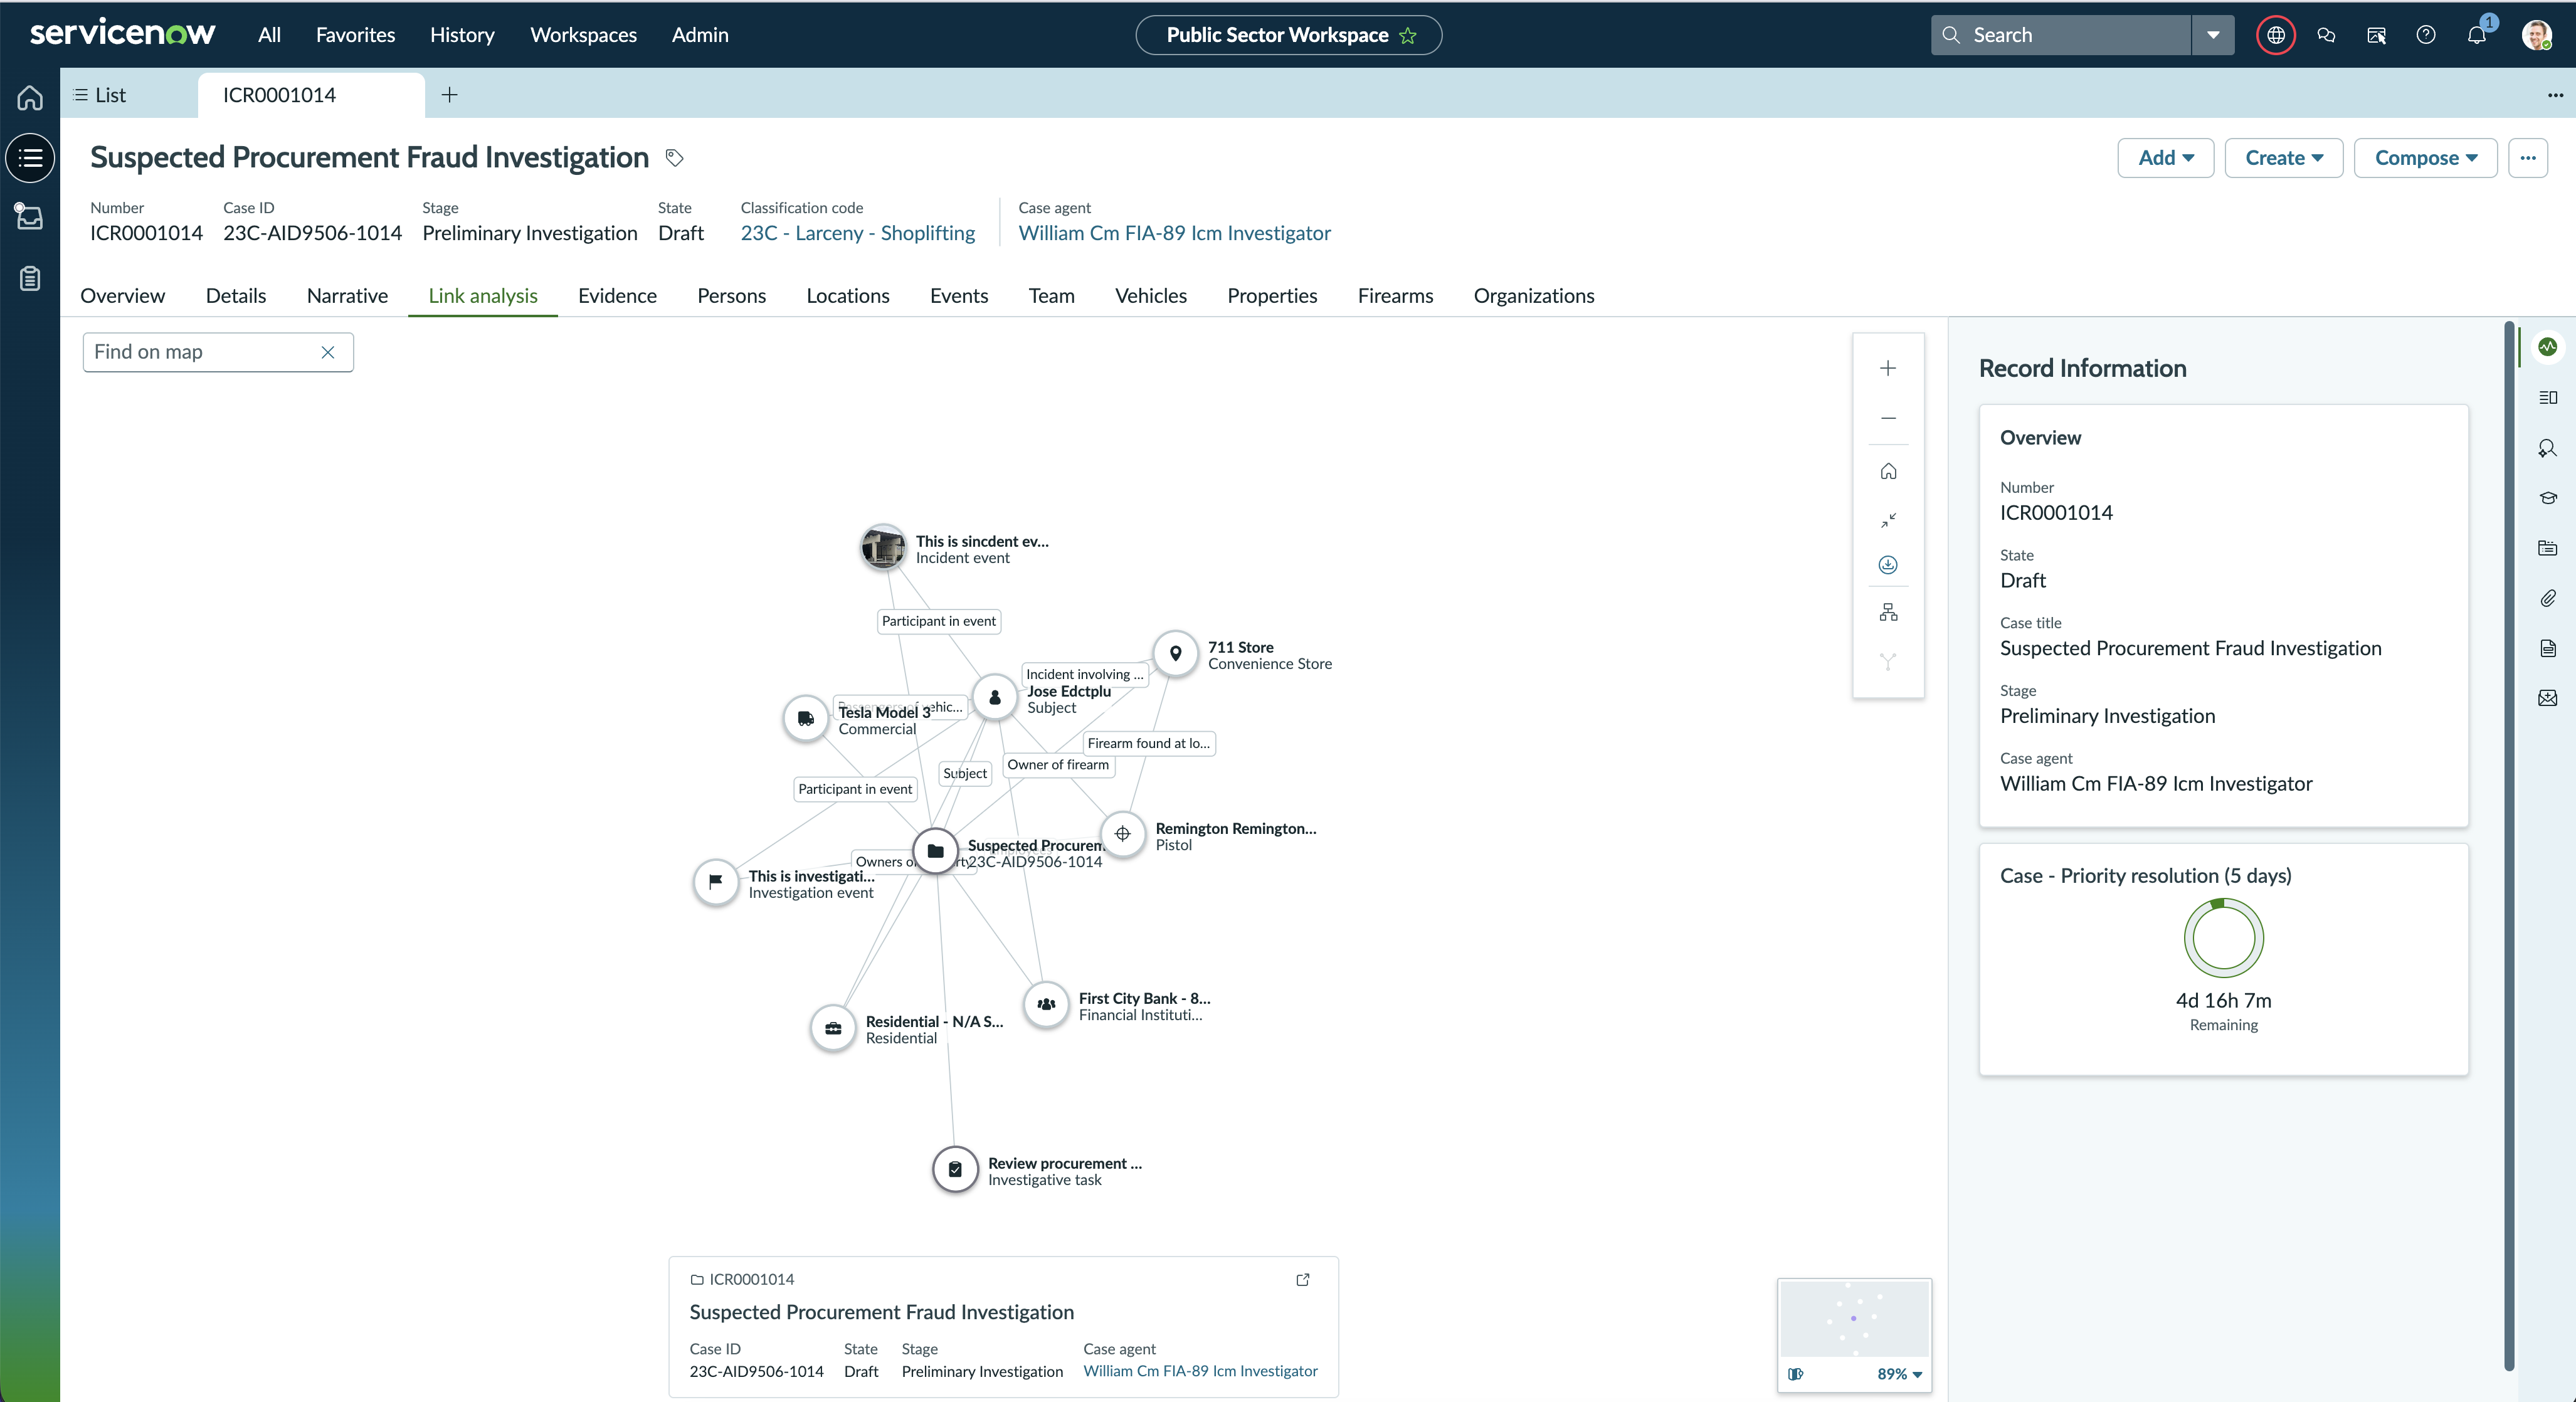Open the notifications bell
This screenshot has width=2576, height=1402.
[2476, 35]
